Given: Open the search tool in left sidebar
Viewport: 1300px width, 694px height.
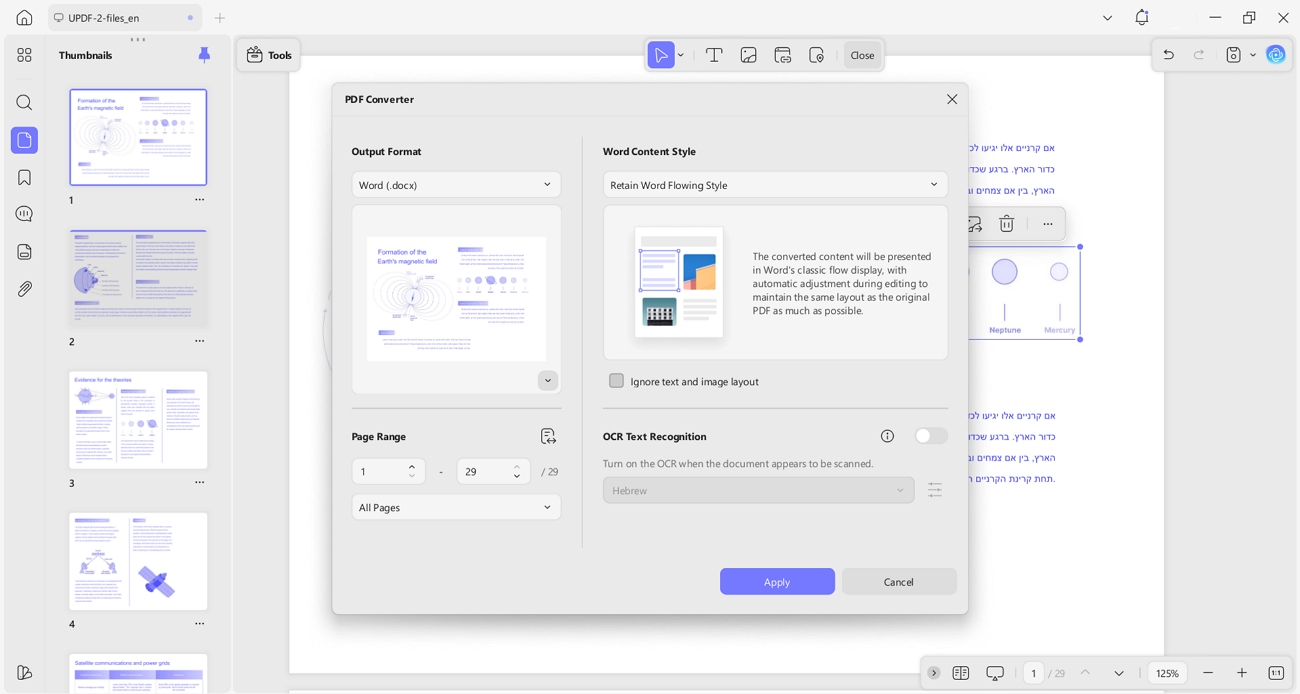Looking at the screenshot, I should coord(24,103).
